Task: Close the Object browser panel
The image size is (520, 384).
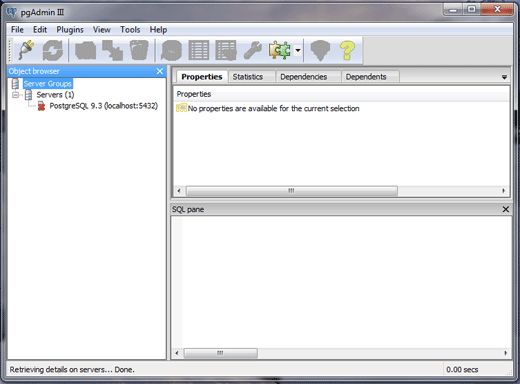Action: click(160, 71)
